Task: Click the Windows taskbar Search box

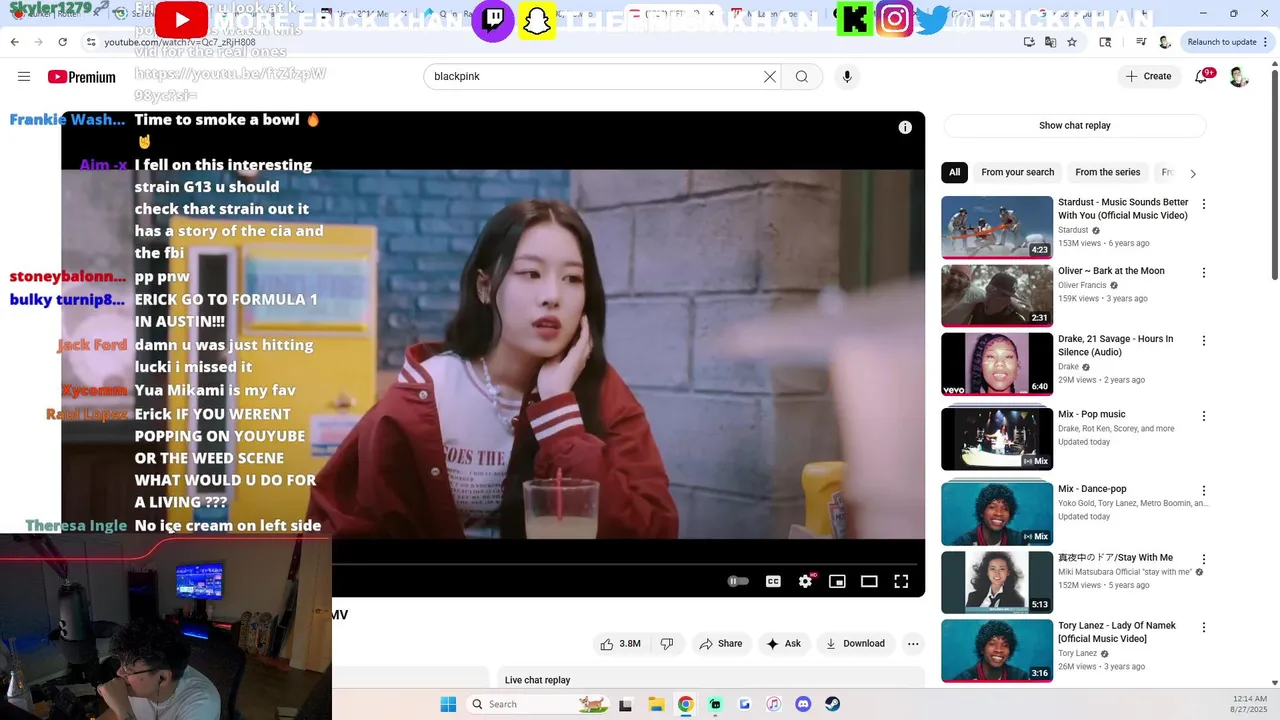Action: pyautogui.click(x=537, y=704)
